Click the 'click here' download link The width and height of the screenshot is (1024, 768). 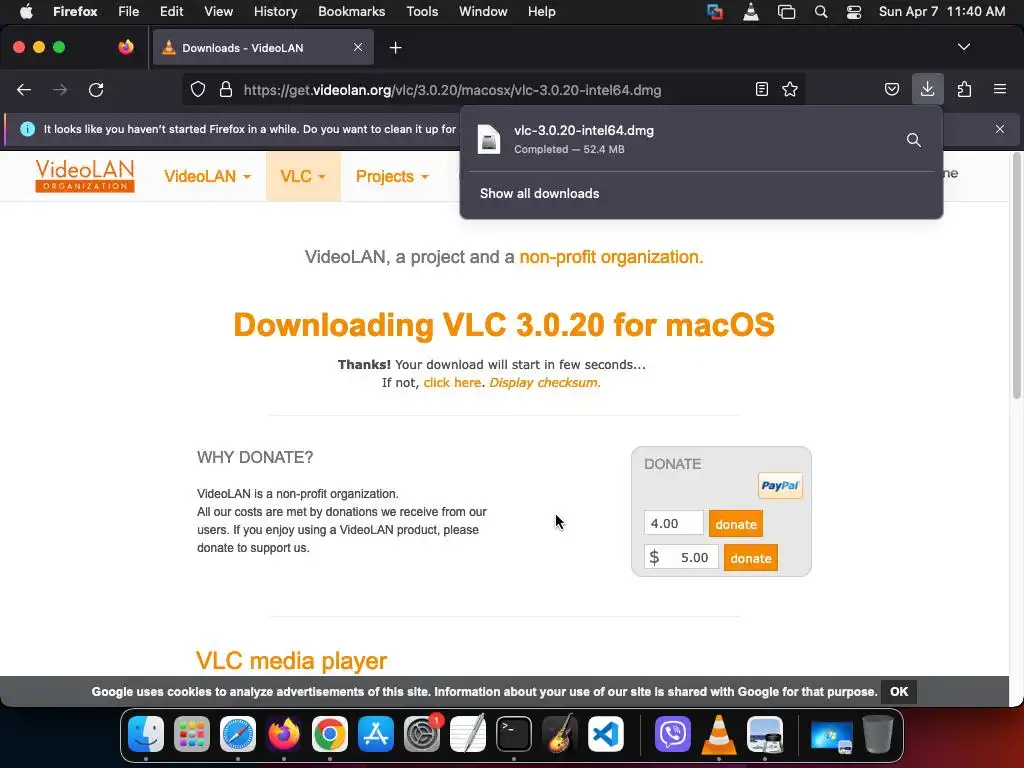pos(452,383)
